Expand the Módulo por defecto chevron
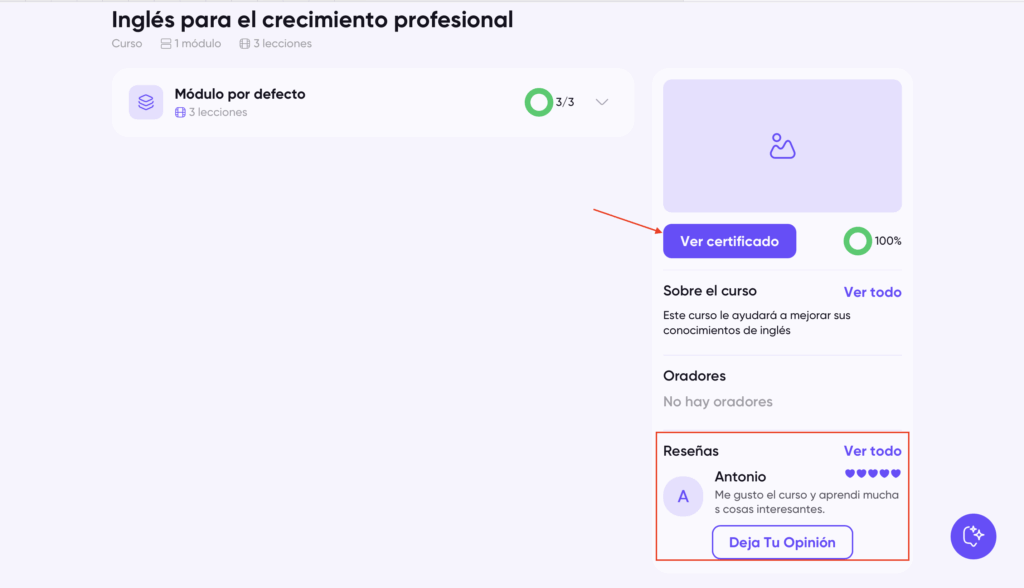The height and width of the screenshot is (588, 1024). coord(602,102)
